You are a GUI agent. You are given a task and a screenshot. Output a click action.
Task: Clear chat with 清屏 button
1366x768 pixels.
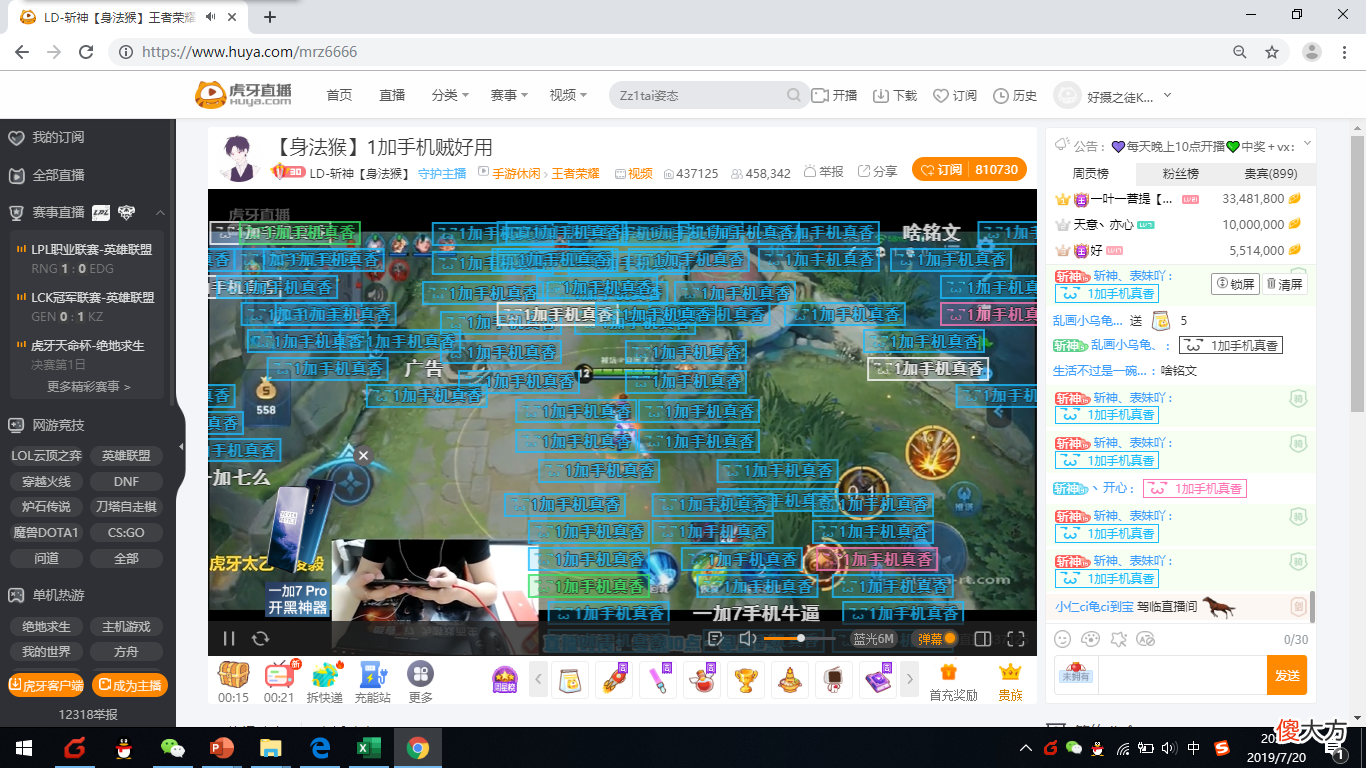pos(1285,284)
